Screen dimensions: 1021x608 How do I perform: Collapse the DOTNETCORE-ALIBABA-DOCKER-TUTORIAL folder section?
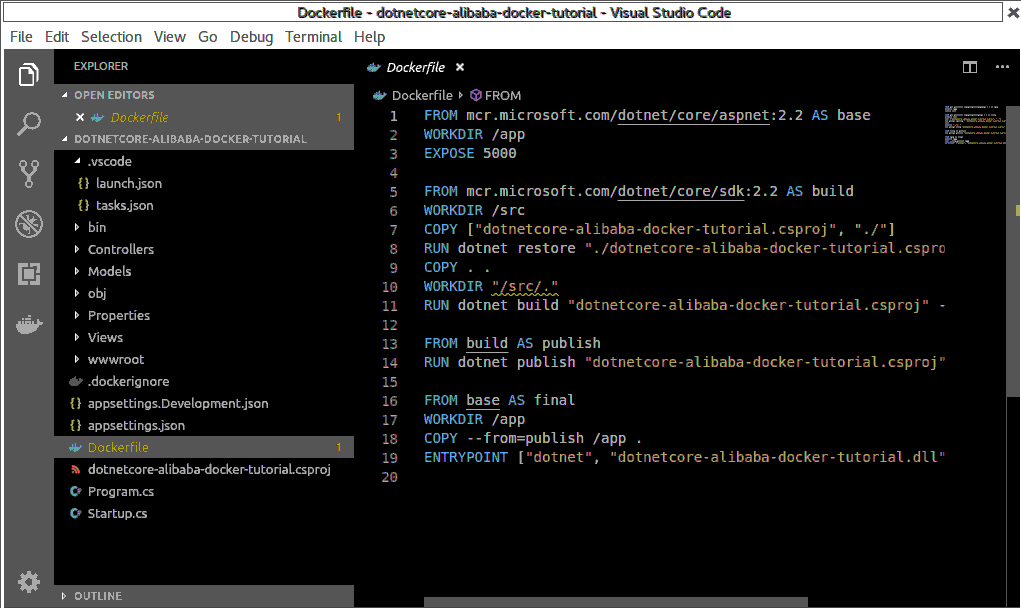64,139
